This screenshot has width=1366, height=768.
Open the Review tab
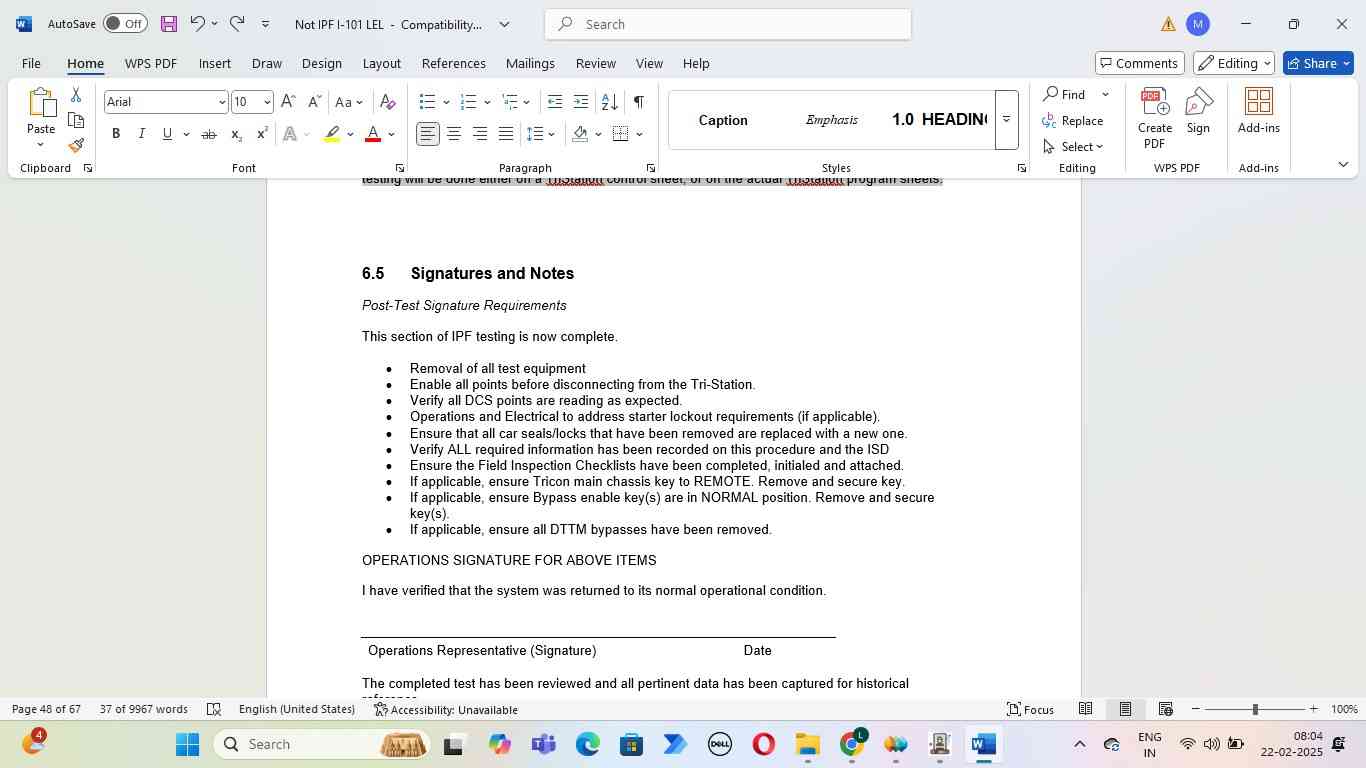[595, 63]
